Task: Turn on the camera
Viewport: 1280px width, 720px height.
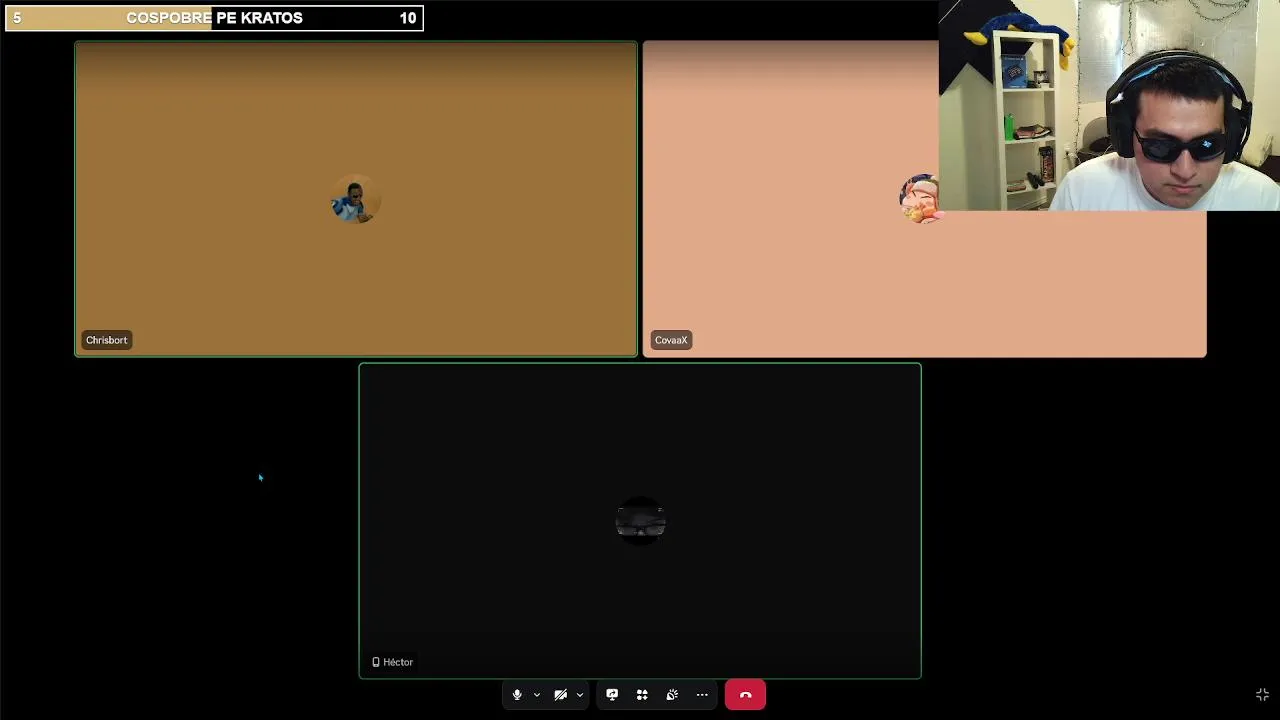Action: pyautogui.click(x=561, y=695)
